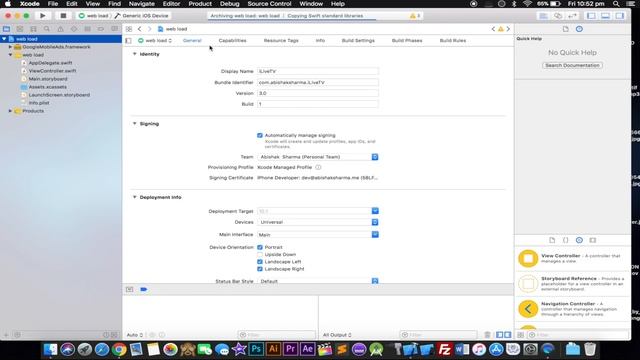
Task: Uncheck Landscape Right orientation
Action: pos(260,269)
